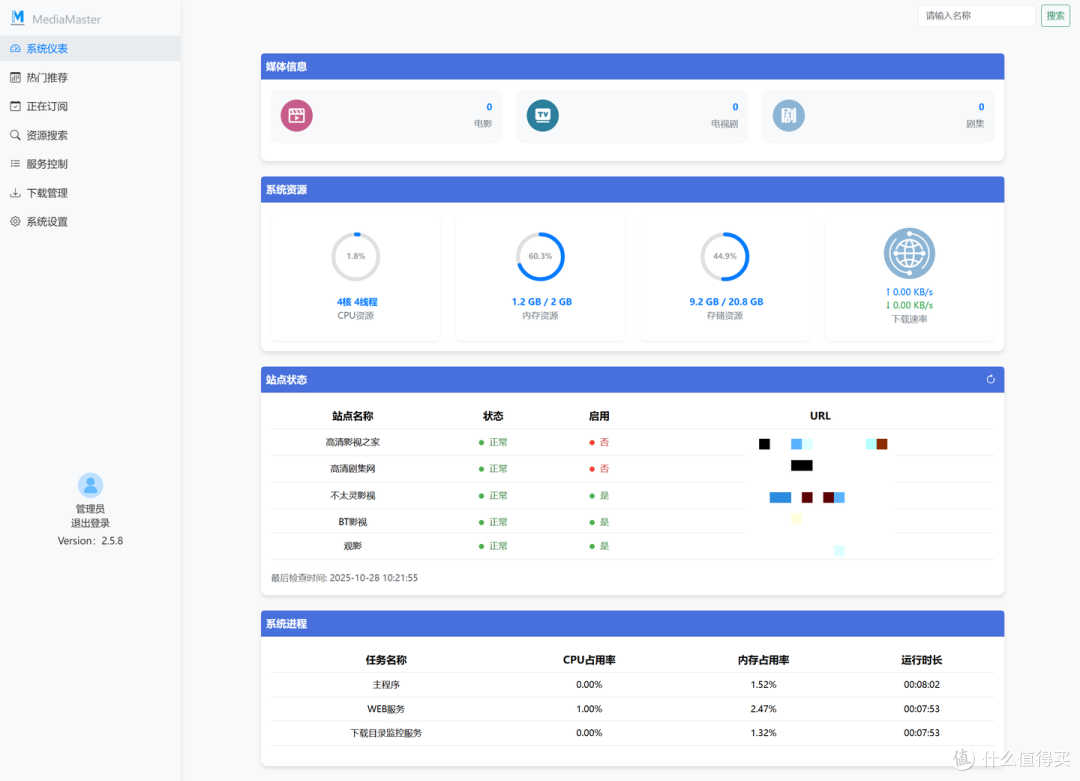Focus the 请输入名称 search field
This screenshot has height=781, width=1080.
pos(977,16)
